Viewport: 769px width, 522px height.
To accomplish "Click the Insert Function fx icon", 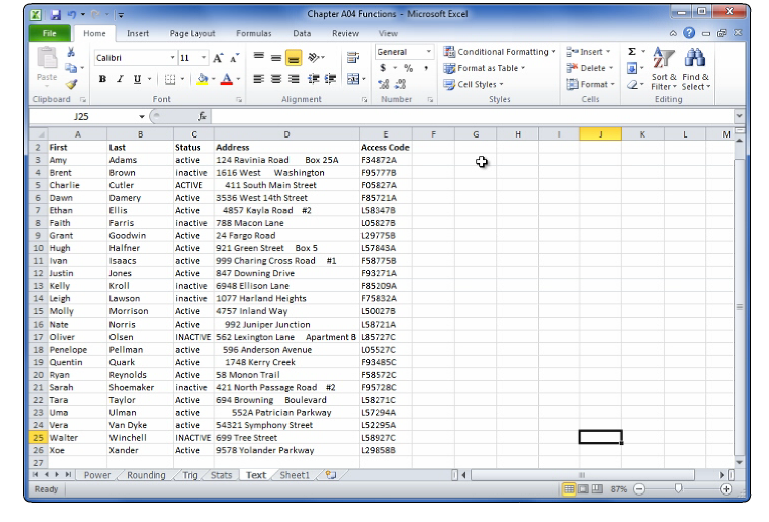I will pyautogui.click(x=203, y=116).
